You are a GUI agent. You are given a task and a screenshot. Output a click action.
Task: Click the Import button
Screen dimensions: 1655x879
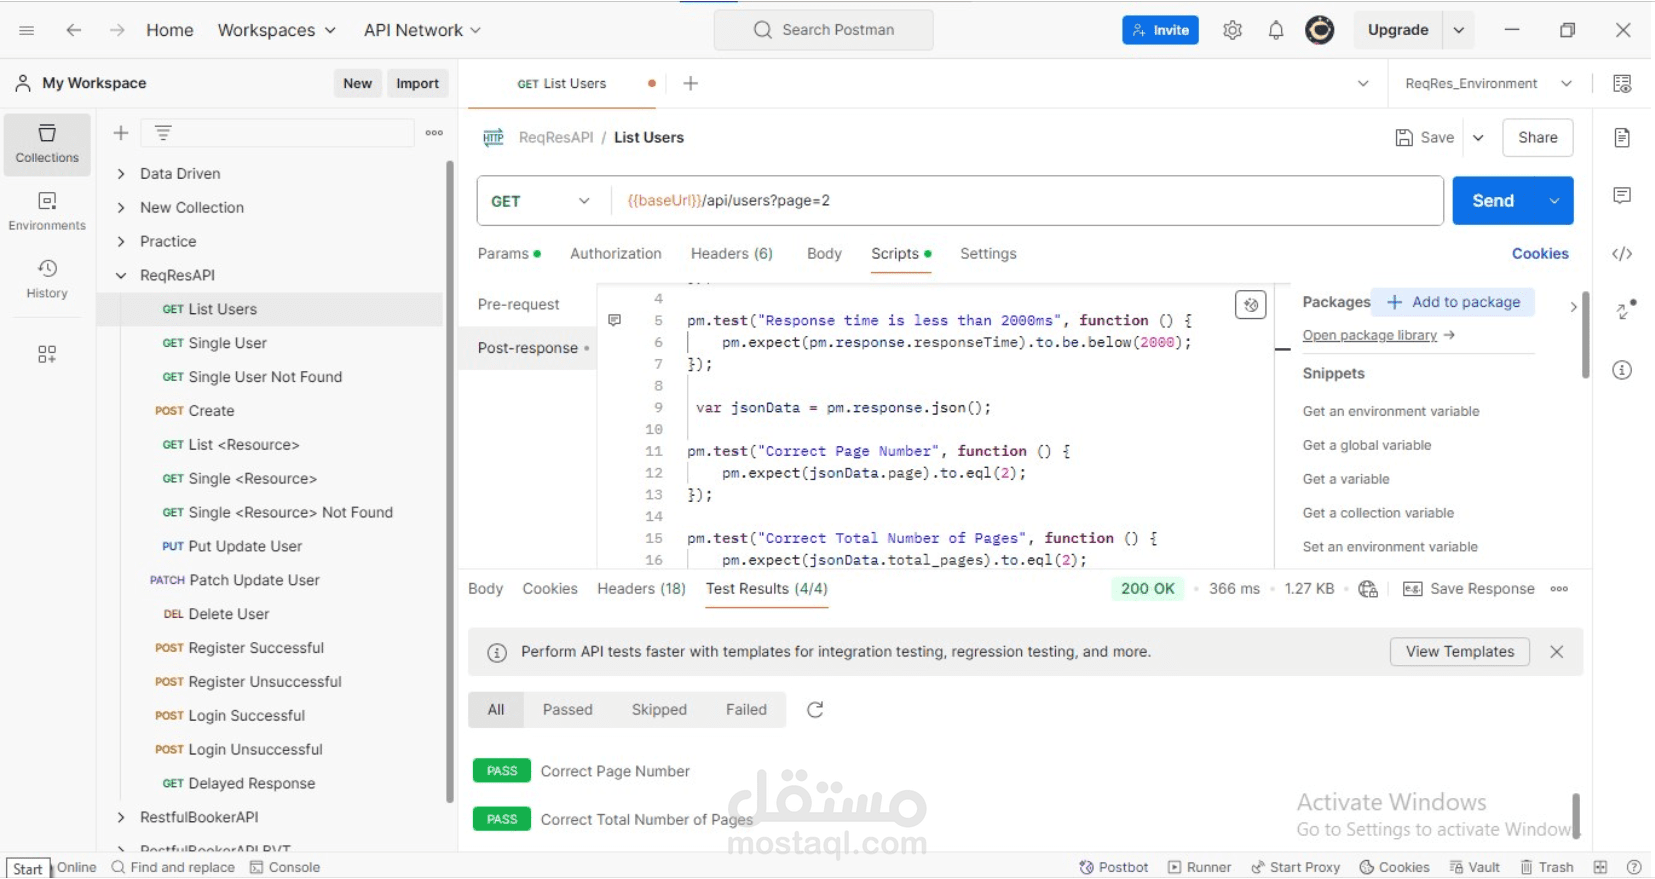pyautogui.click(x=417, y=83)
